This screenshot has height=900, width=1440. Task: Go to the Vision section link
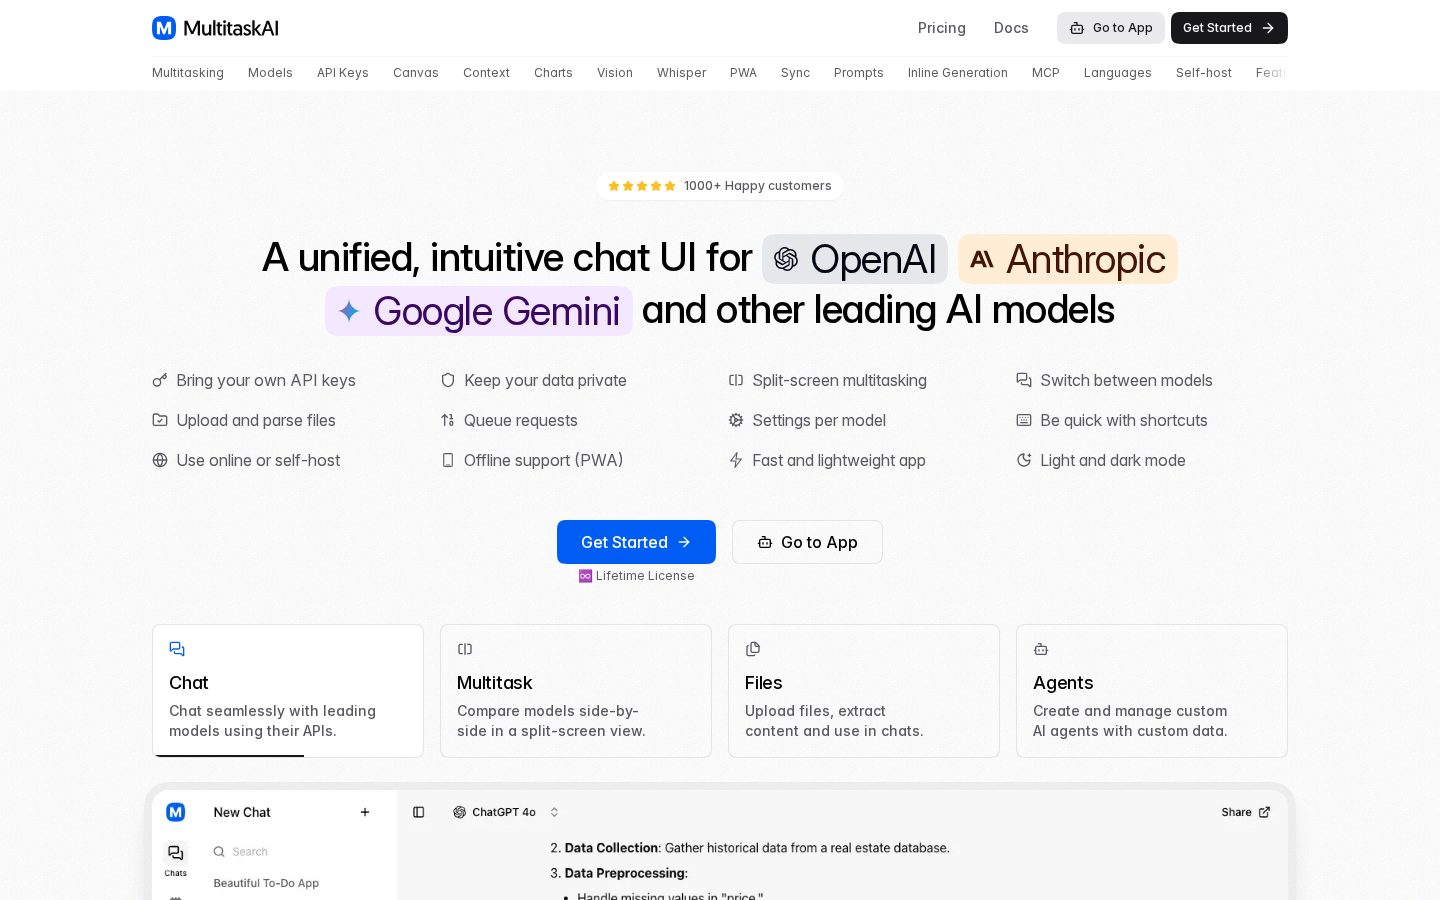point(615,73)
